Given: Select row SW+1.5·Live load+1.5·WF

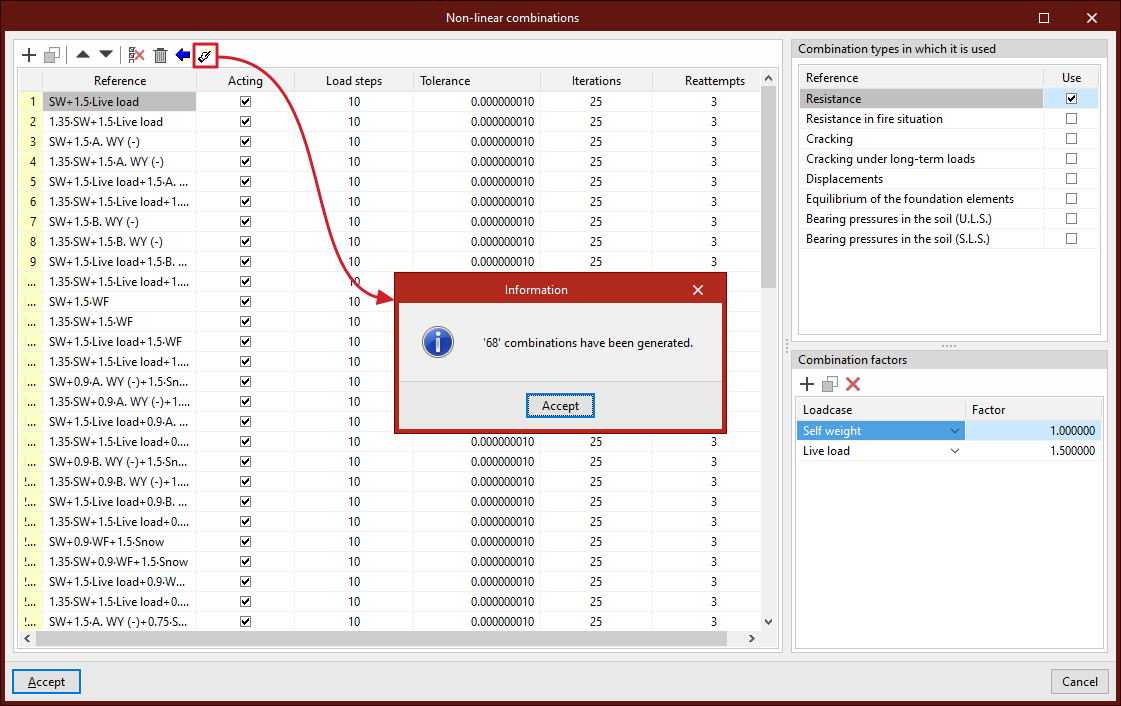Looking at the screenshot, I should point(119,342).
